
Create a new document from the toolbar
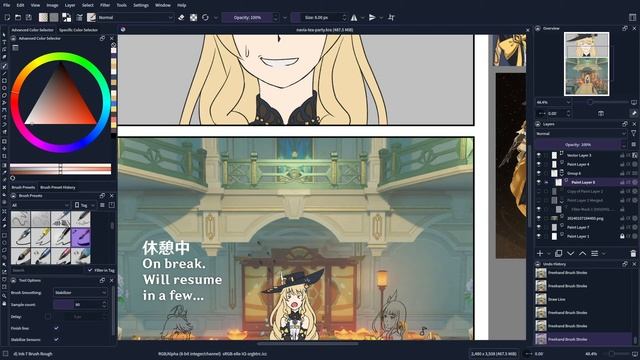pos(7,18)
